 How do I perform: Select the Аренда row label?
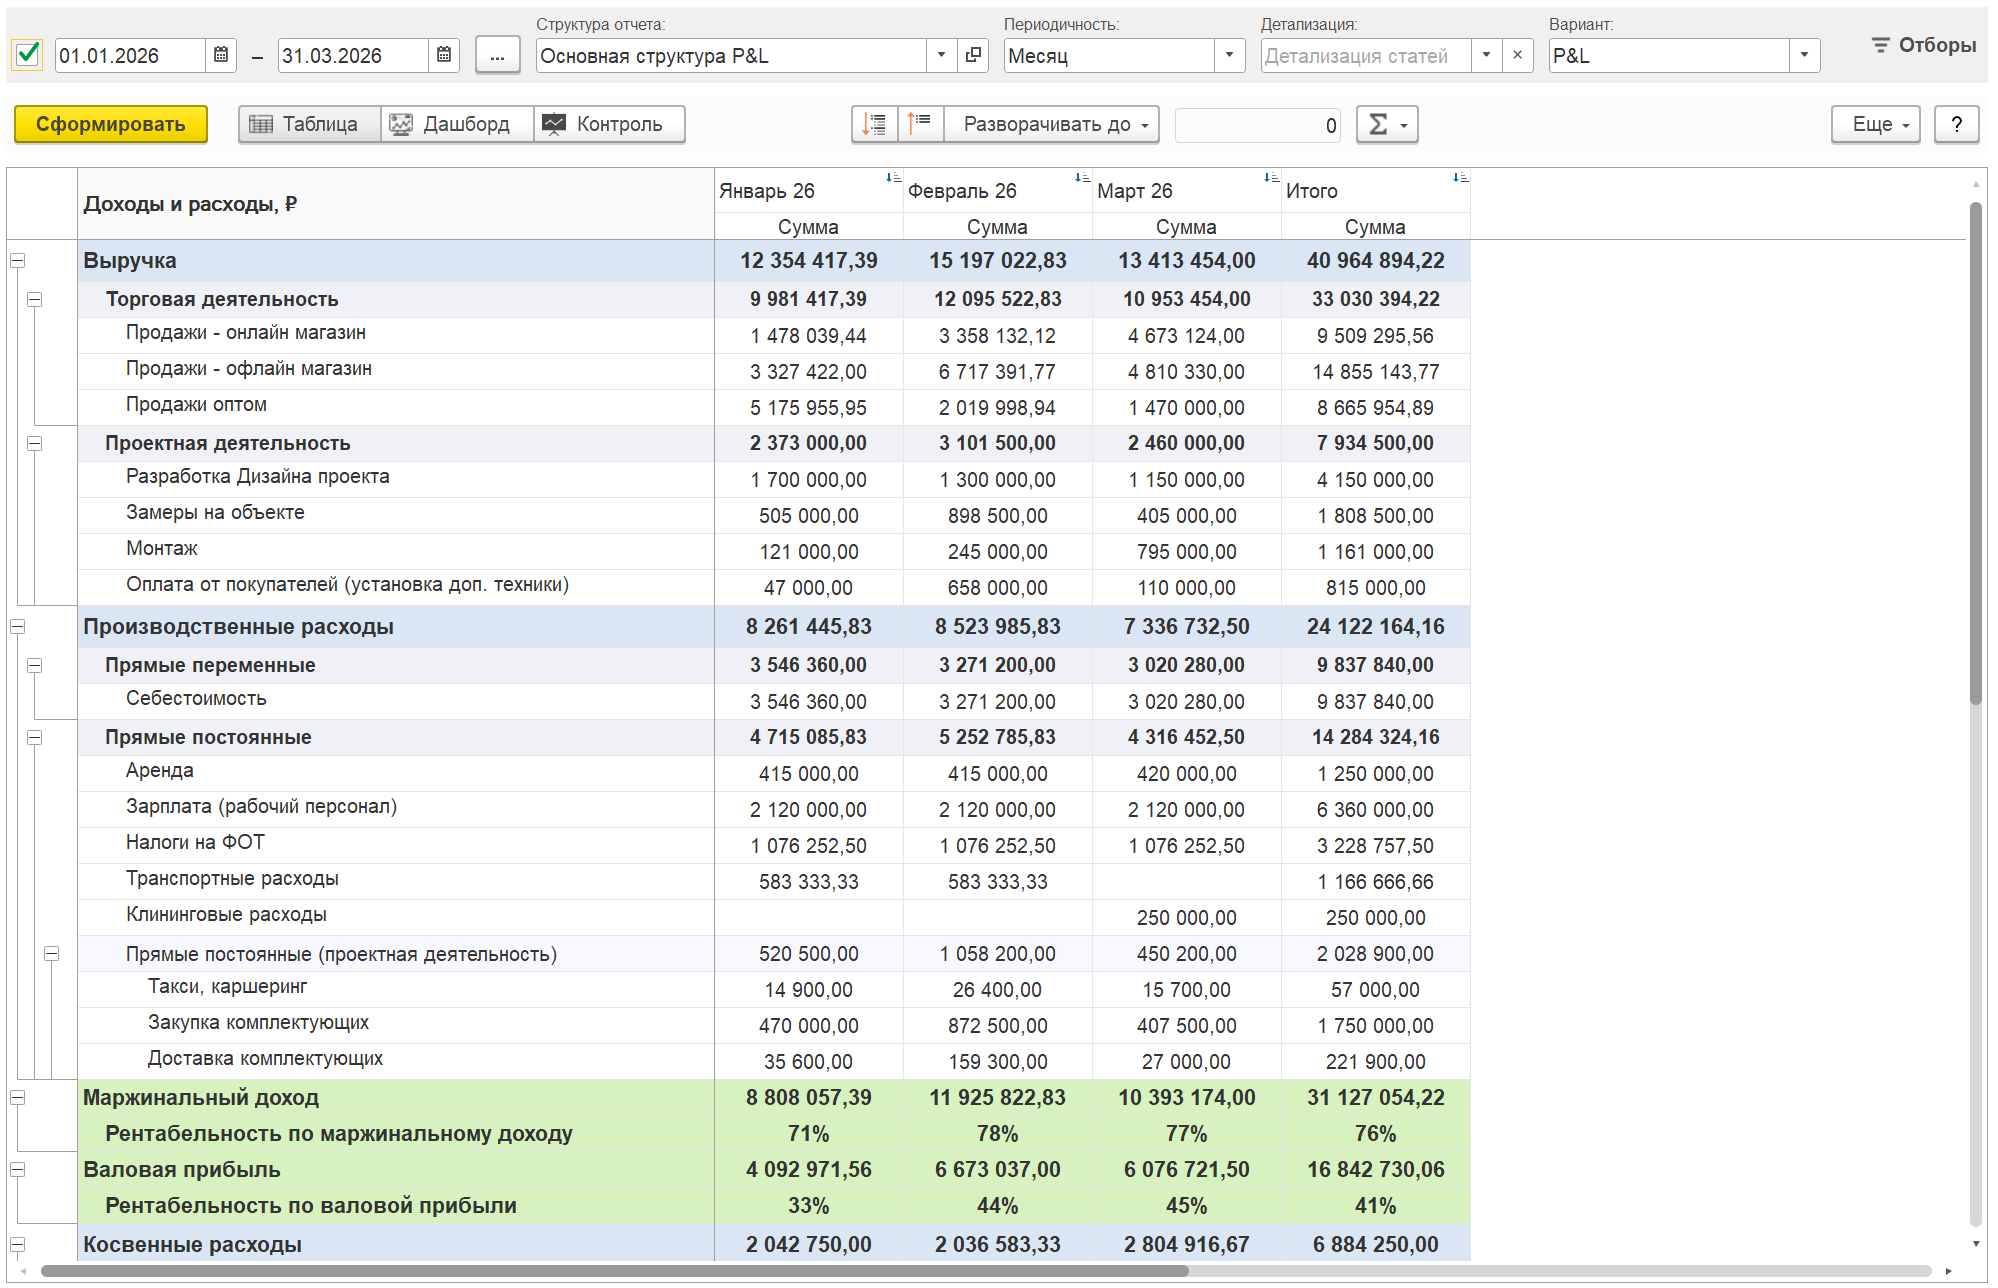(x=160, y=771)
